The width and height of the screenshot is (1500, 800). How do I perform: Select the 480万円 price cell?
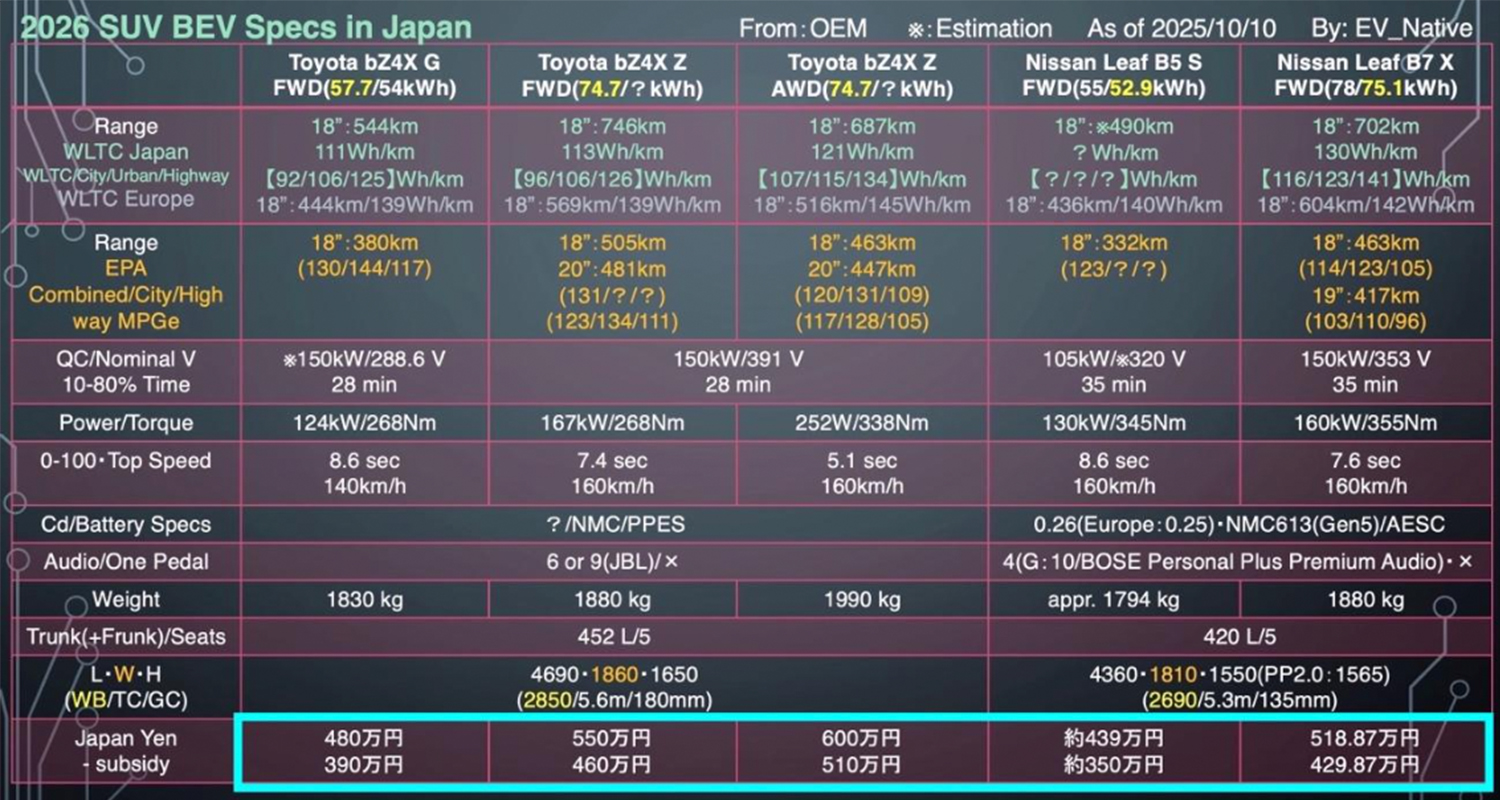(x=363, y=738)
